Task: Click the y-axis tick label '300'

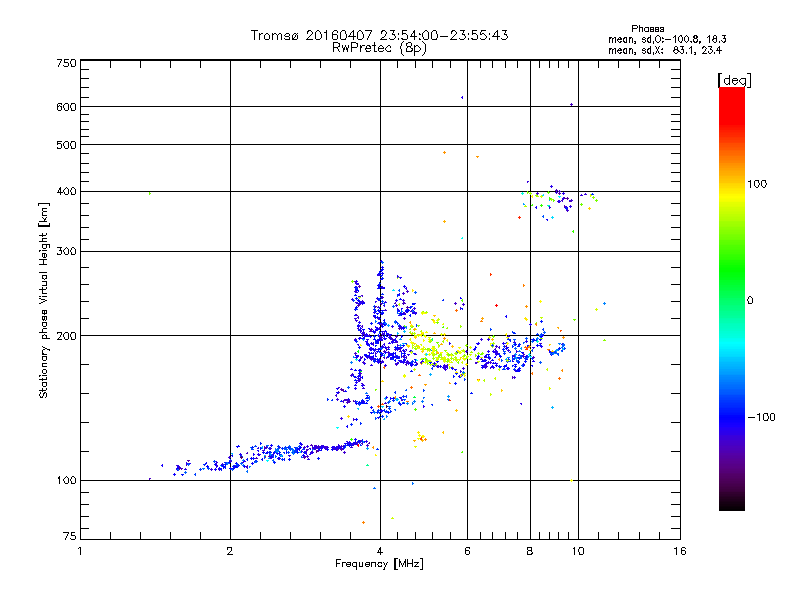Action: [66, 251]
